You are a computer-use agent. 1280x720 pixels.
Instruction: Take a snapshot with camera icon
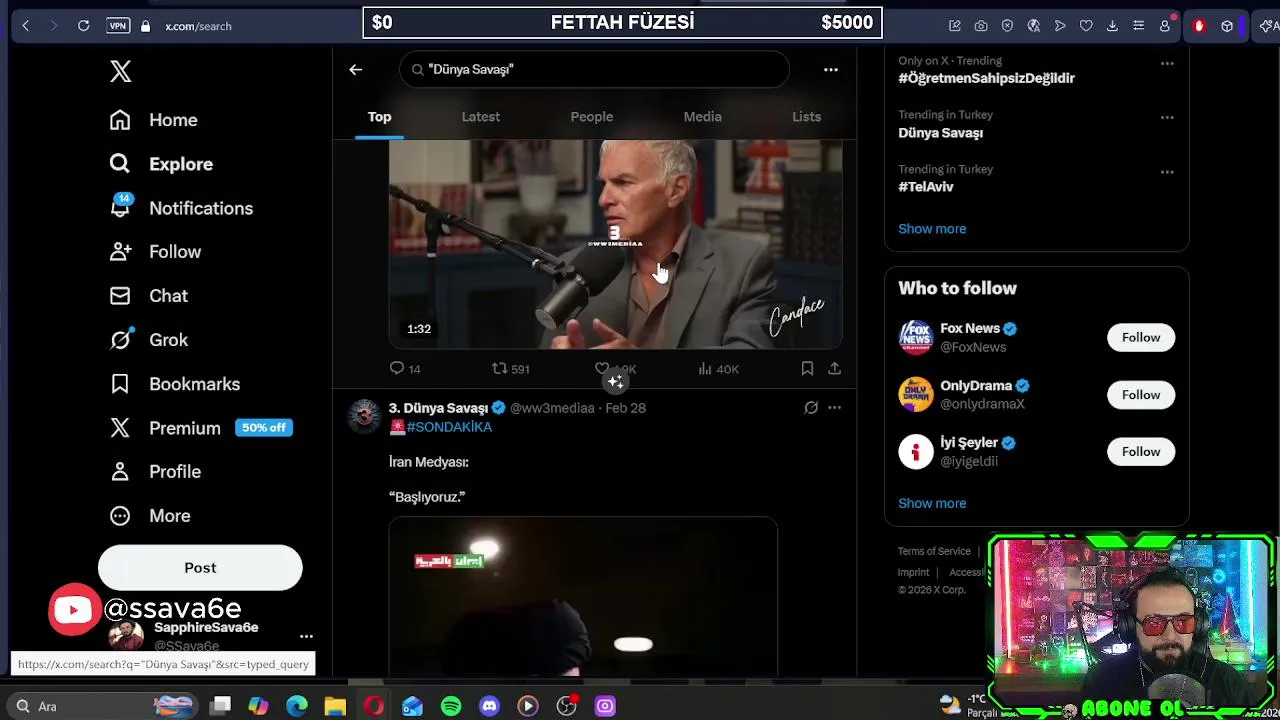(981, 26)
